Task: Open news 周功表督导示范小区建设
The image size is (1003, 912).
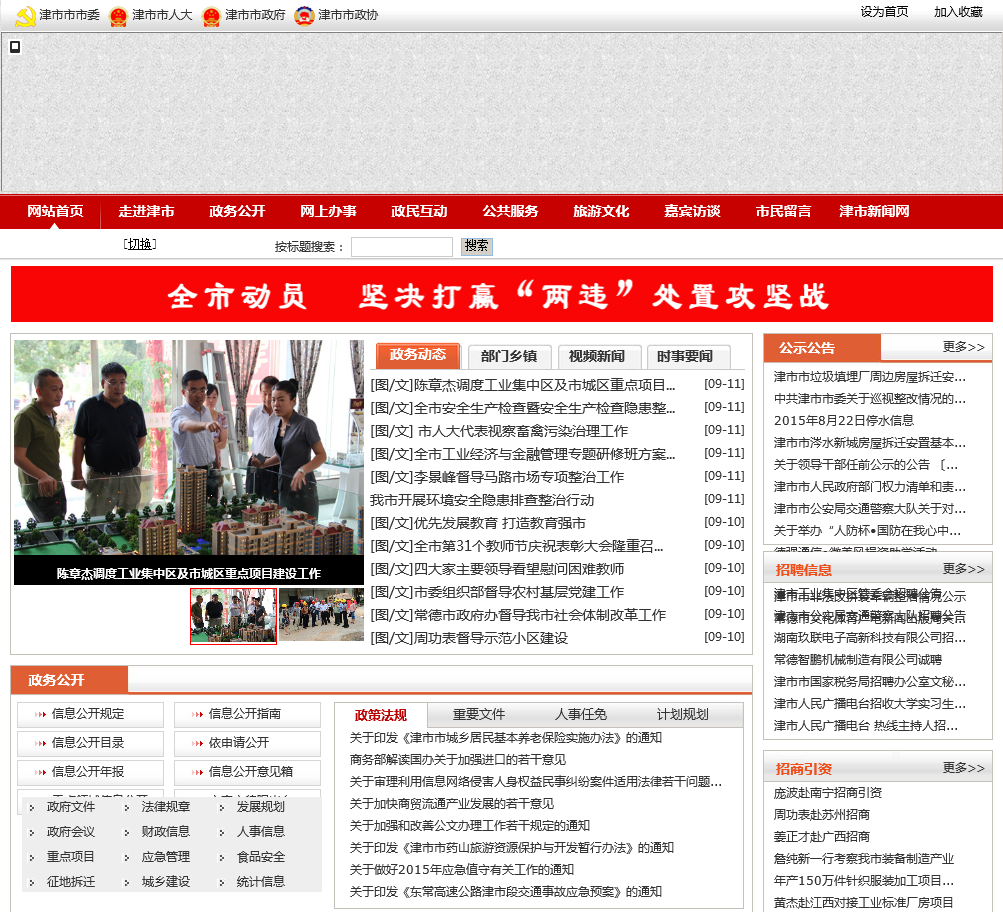Action: point(469,638)
